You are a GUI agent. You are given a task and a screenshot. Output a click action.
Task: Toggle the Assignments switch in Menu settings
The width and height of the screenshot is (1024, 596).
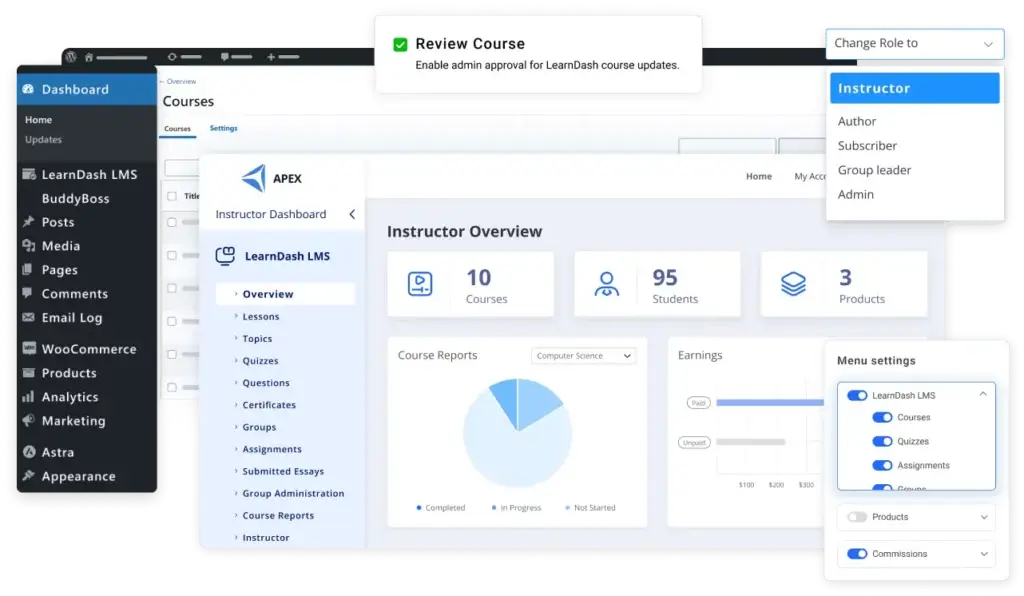(882, 465)
